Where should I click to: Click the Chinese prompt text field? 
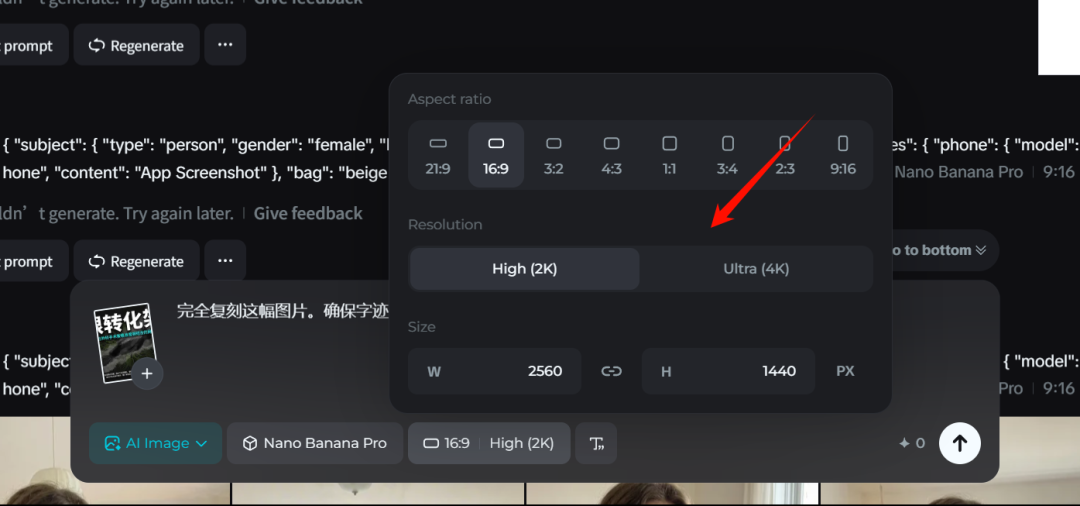(284, 311)
